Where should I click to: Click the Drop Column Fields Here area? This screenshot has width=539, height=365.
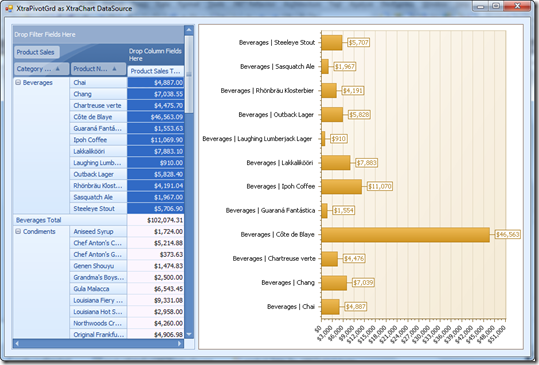pos(156,55)
